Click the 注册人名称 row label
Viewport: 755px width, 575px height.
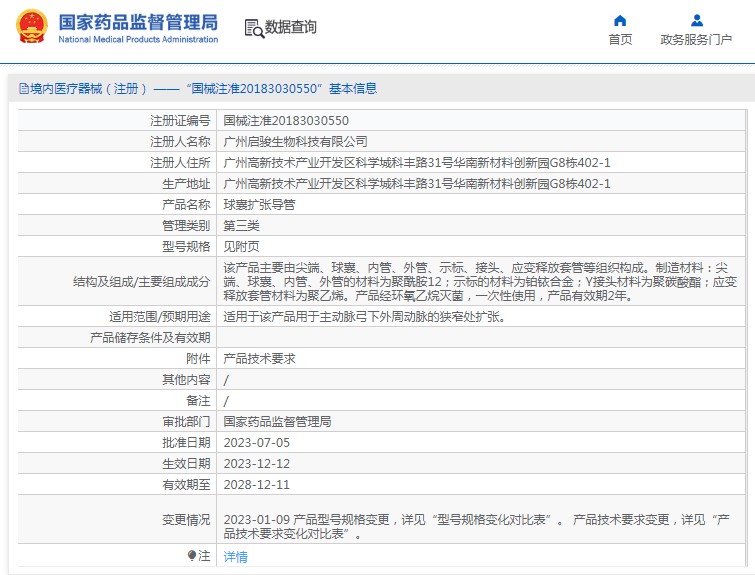click(180, 142)
